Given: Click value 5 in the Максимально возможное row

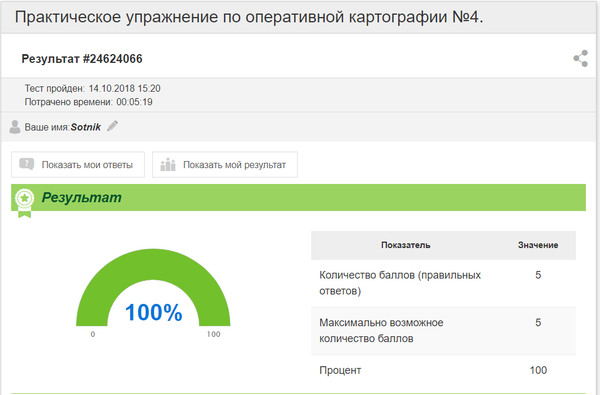Looking at the screenshot, I should [538, 322].
